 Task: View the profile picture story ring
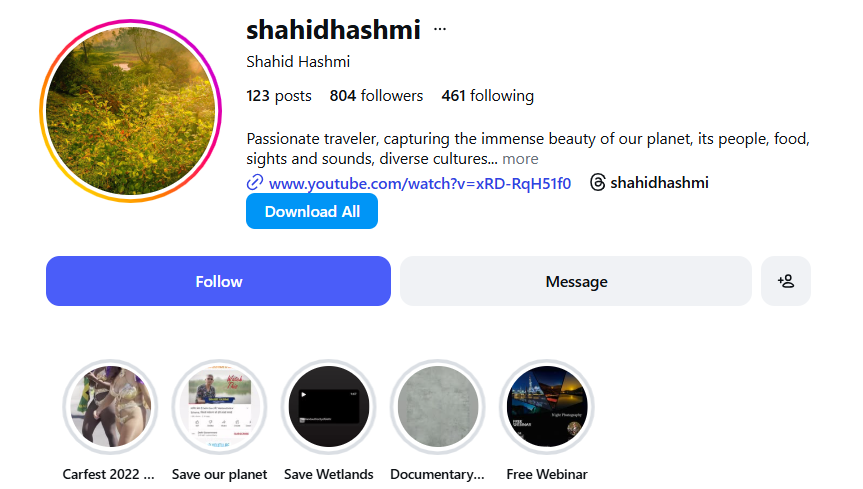tap(130, 111)
